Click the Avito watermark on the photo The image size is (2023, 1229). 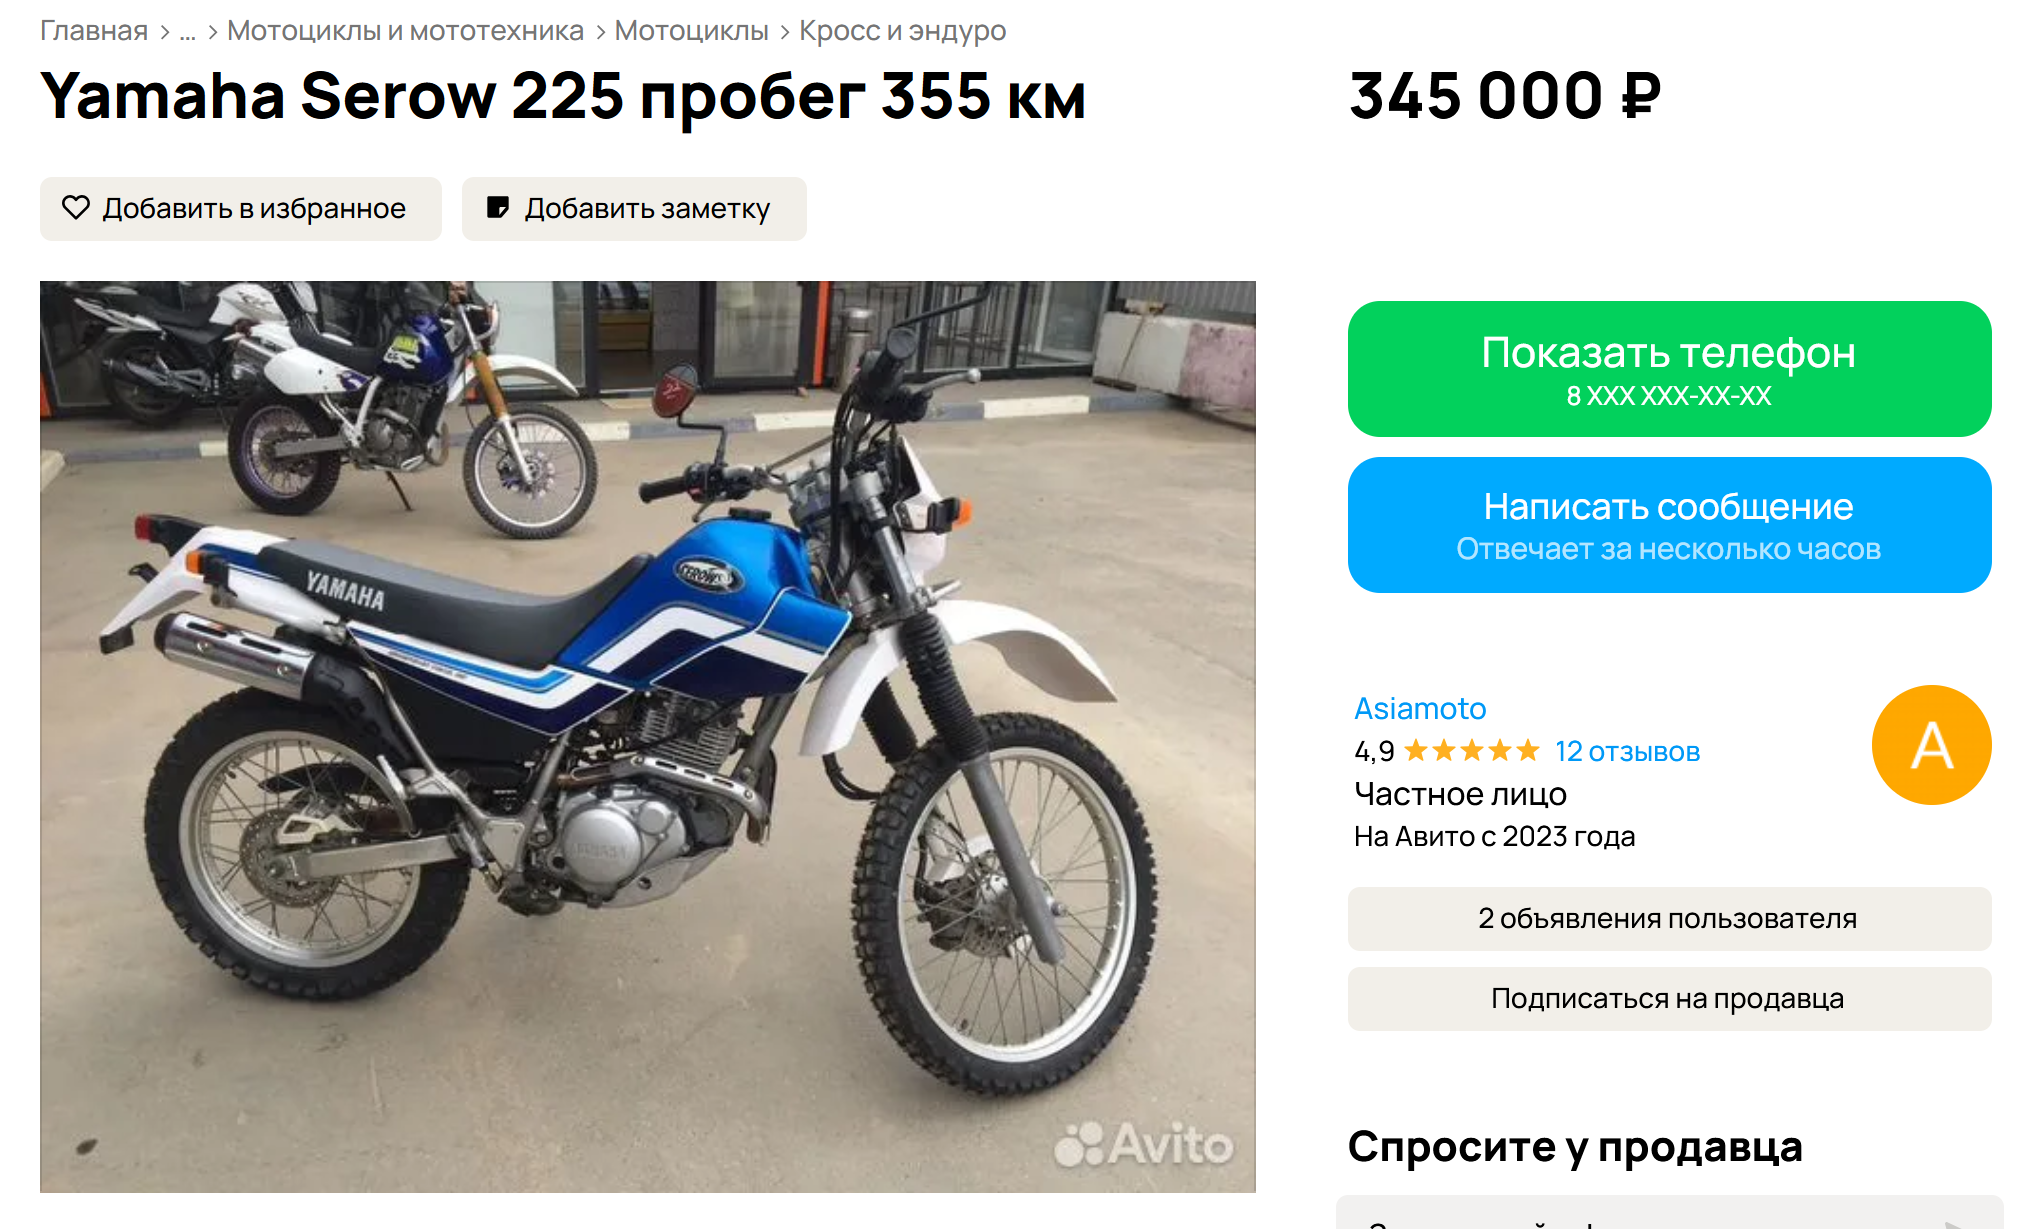[x=1144, y=1144]
